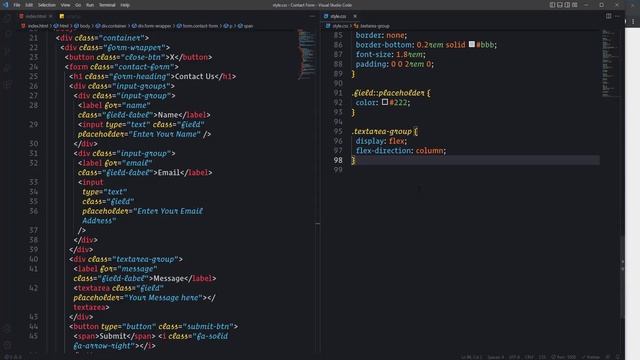Open the Selection menu
Viewport: 640px width, 360px height.
[x=47, y=5]
